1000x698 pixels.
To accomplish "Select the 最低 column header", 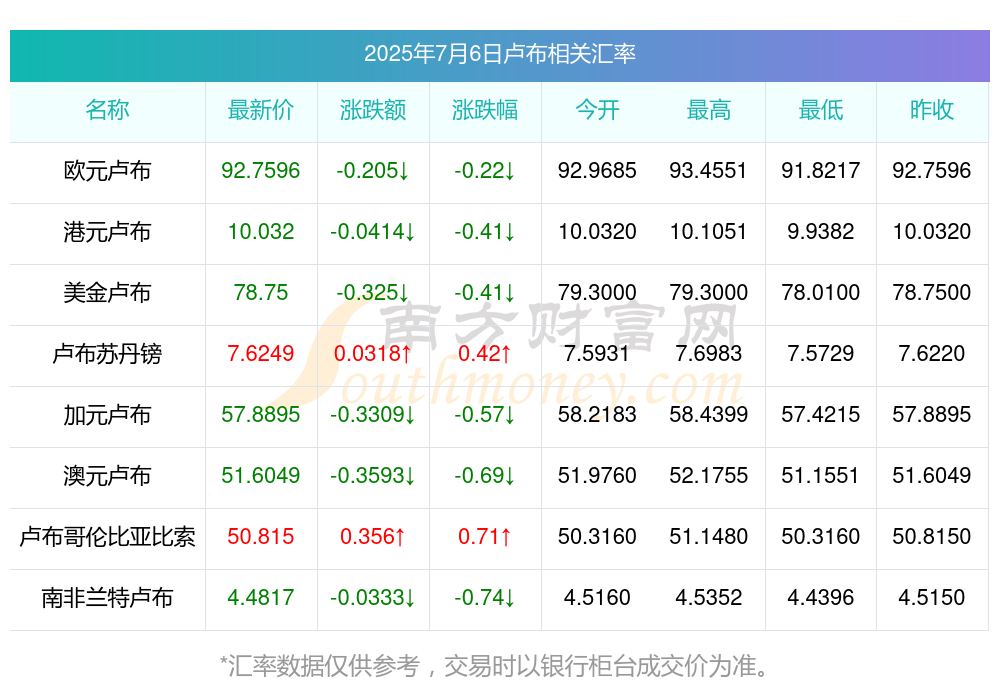I will 821,110.
